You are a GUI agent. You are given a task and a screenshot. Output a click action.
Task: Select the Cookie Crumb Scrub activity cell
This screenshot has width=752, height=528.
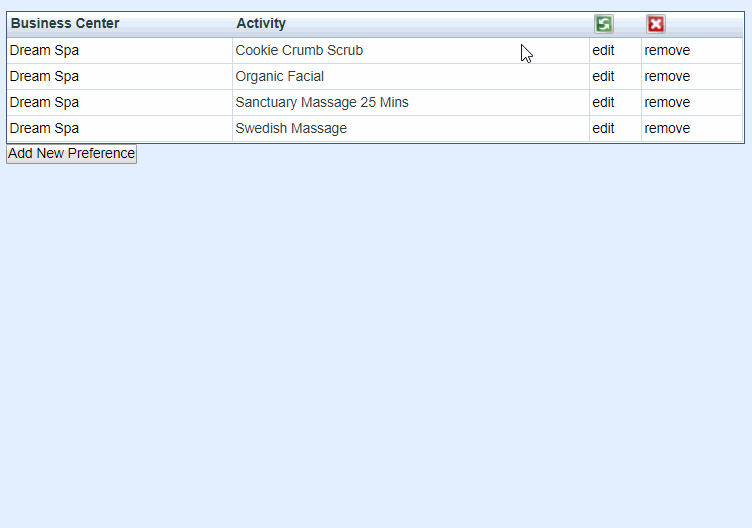(411, 50)
